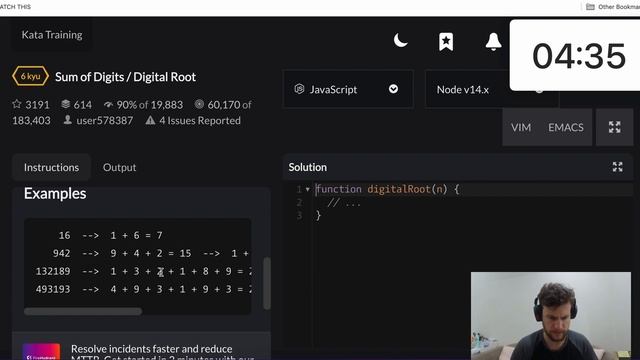This screenshot has width=640, height=360.
Task: Click the Sum of Digits / Digital Root title
Action: (125, 77)
